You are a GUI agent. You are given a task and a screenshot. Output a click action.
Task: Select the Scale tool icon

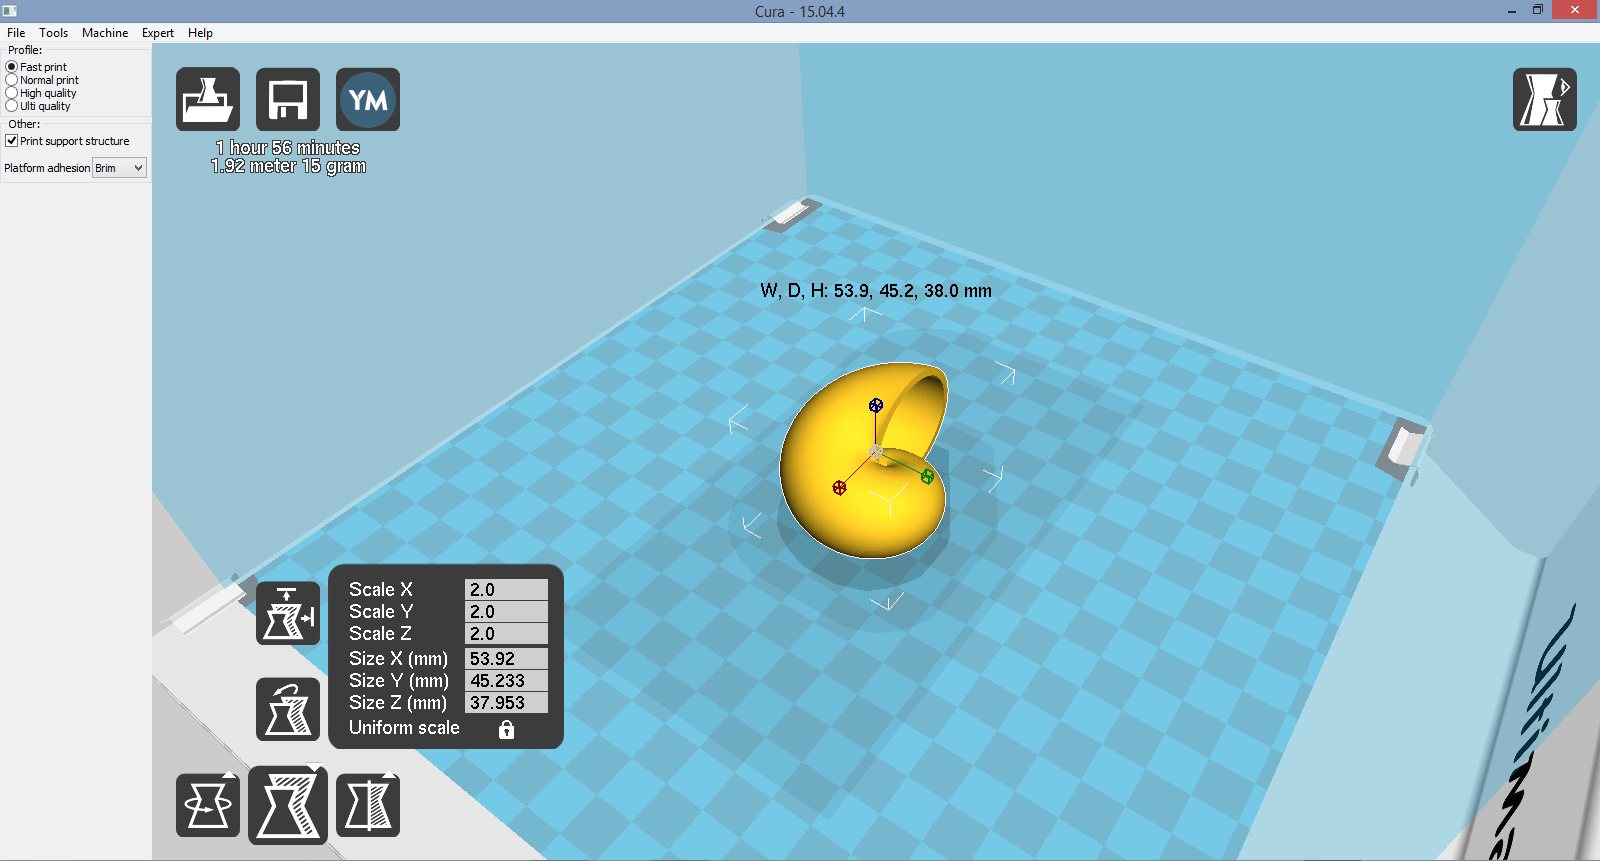coord(288,805)
